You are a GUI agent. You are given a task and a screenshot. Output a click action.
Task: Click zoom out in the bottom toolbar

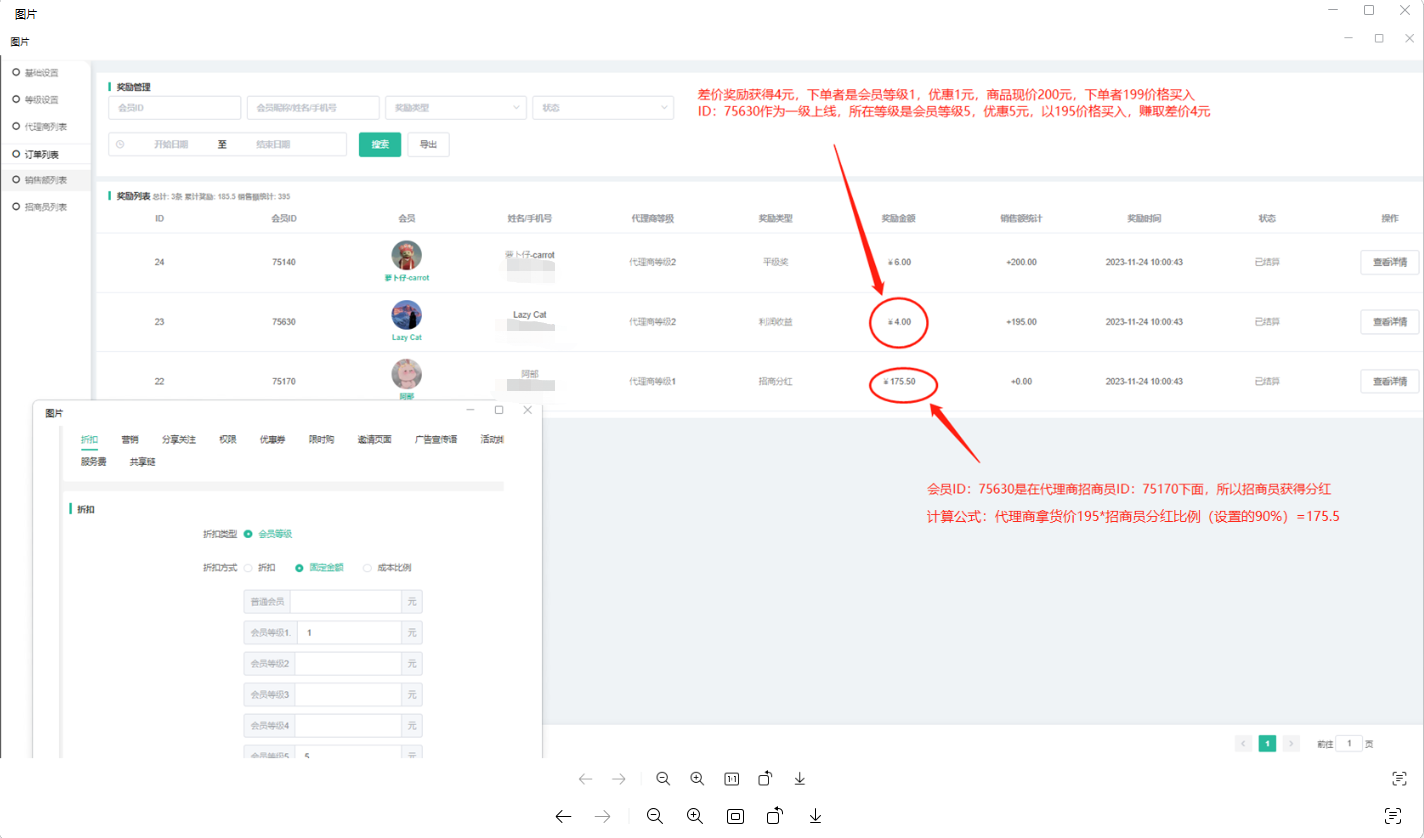click(x=655, y=816)
